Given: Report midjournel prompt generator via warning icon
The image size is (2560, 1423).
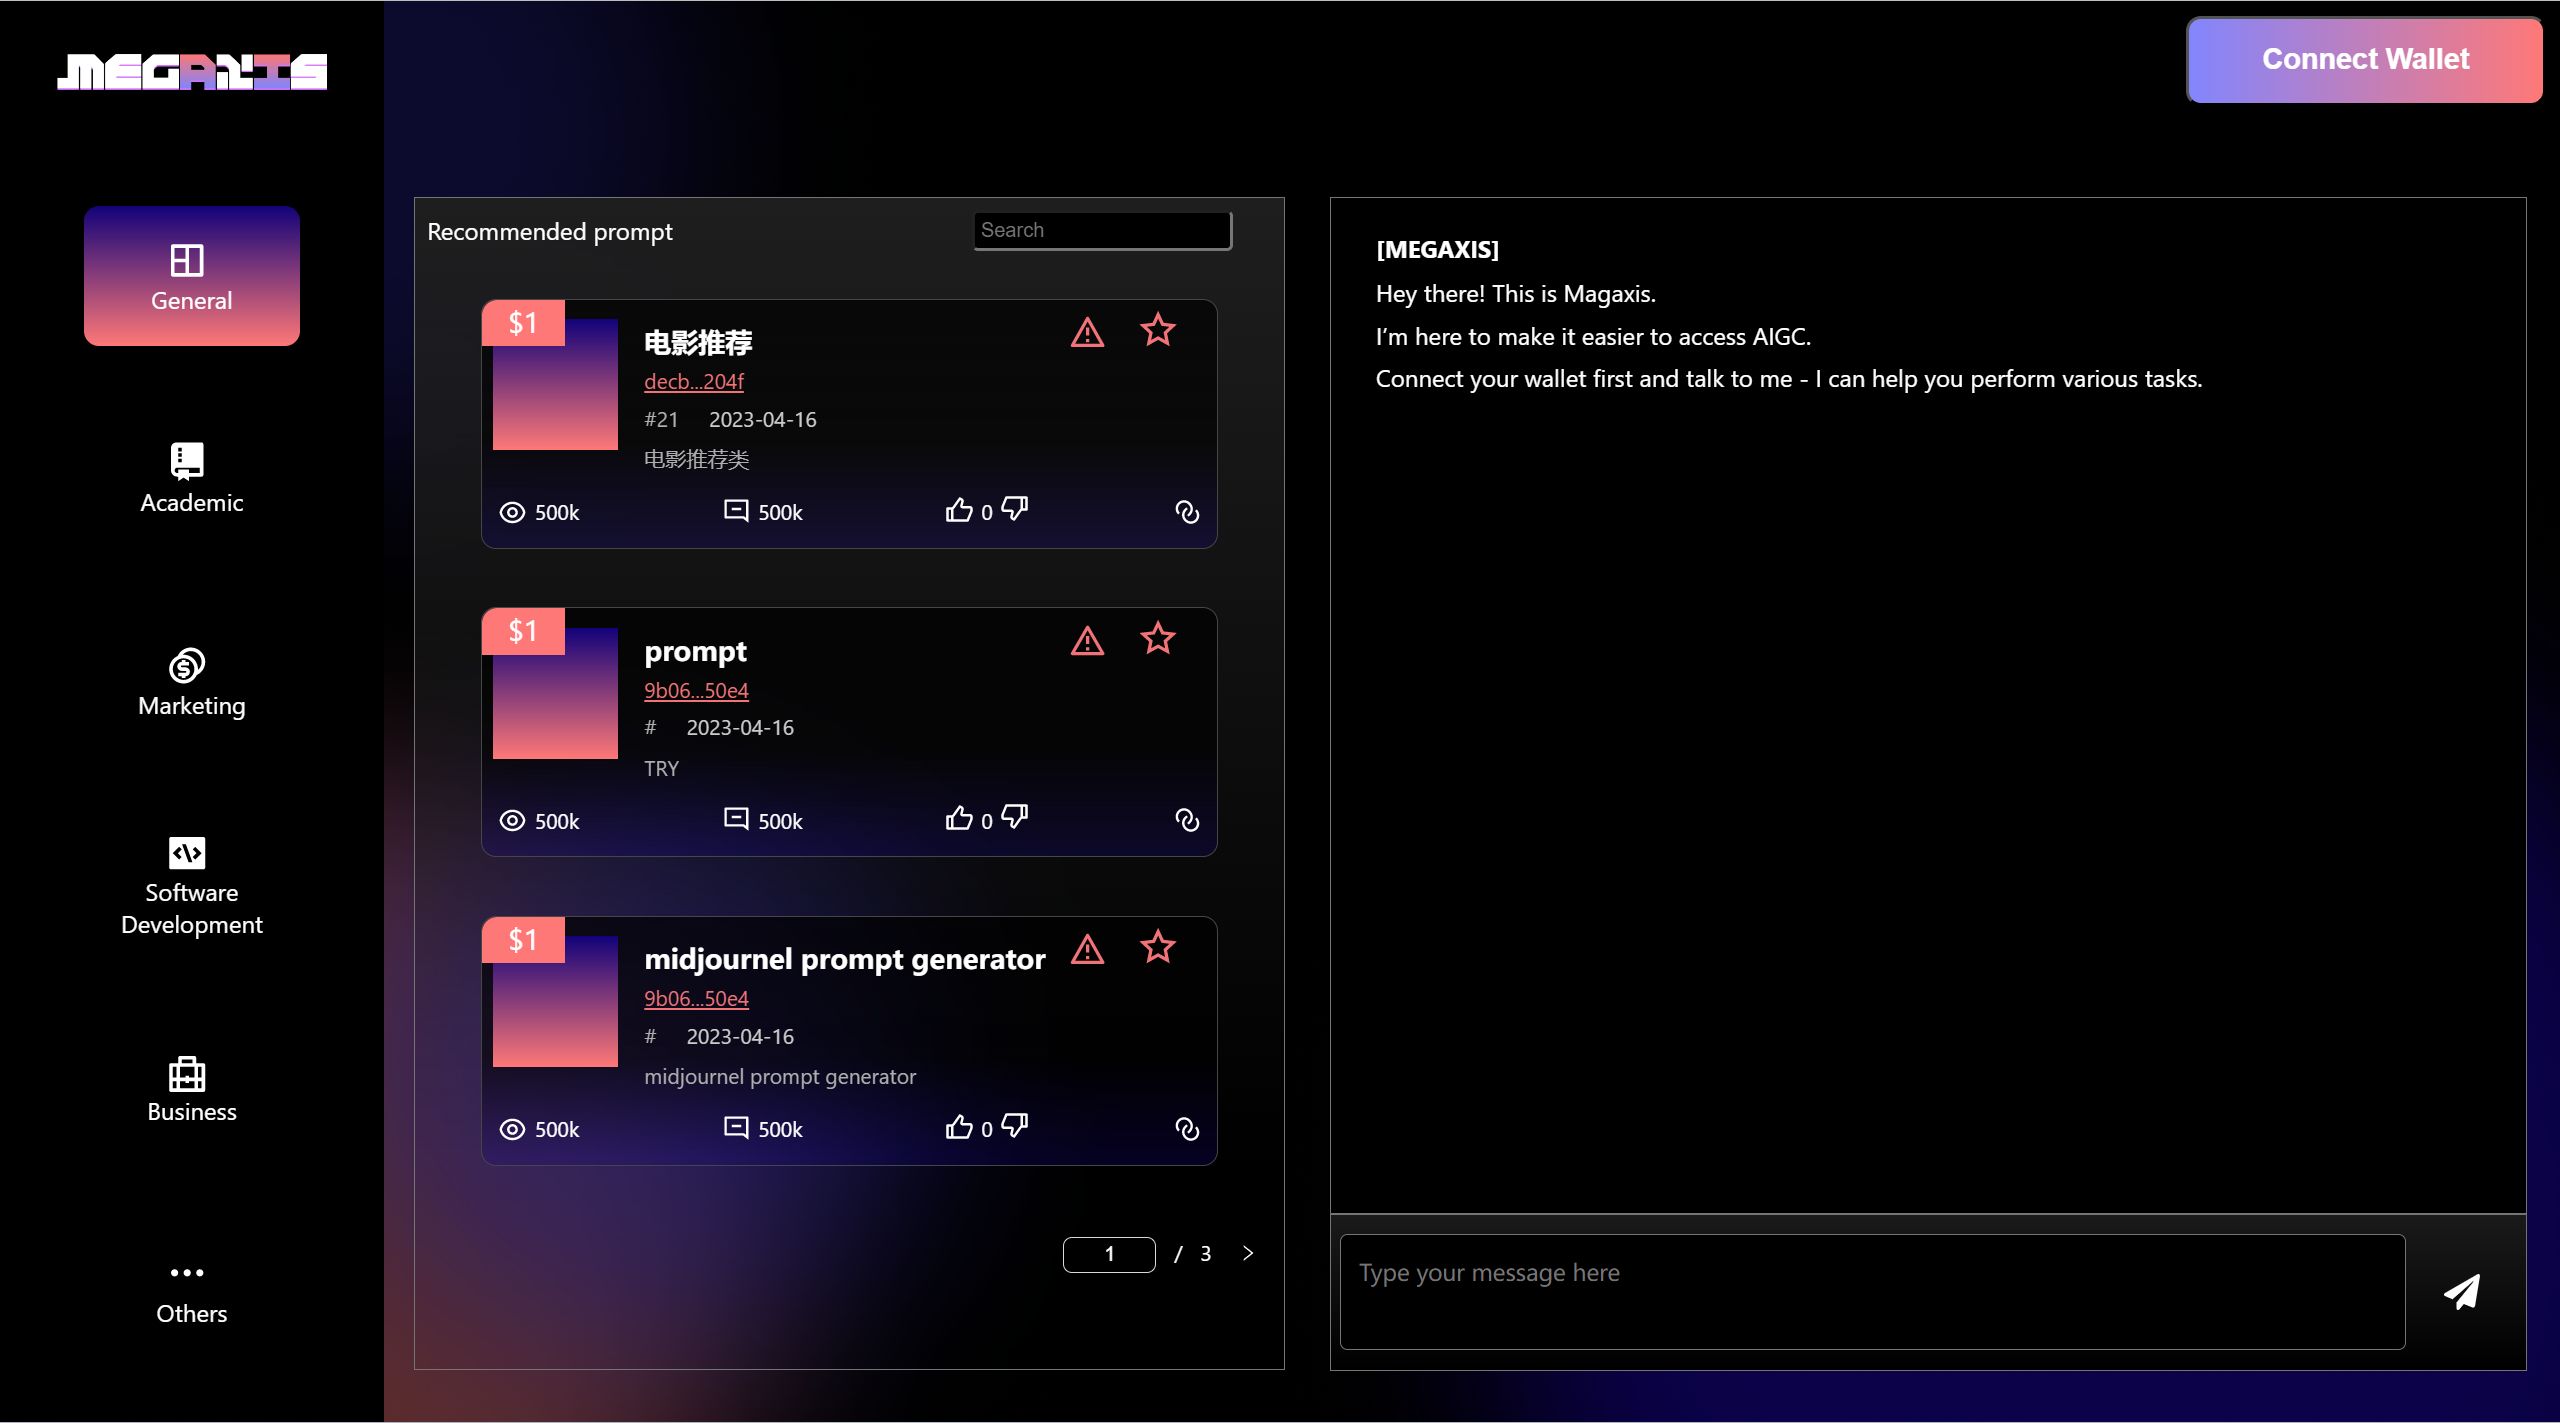Looking at the screenshot, I should [1087, 949].
